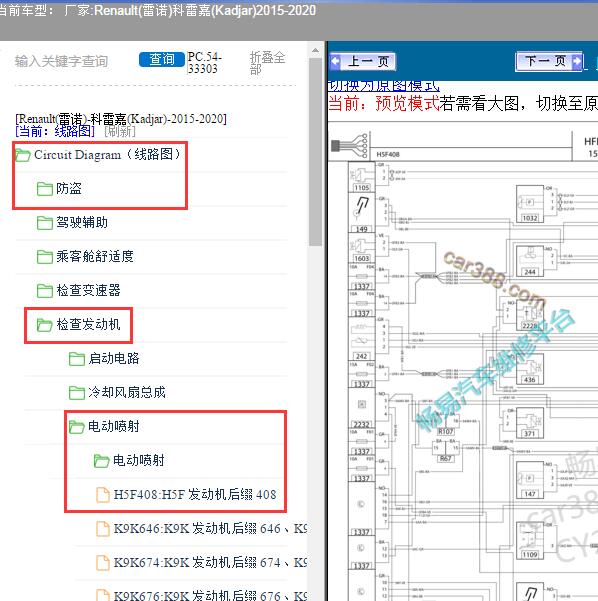This screenshot has height=601, width=598.
Task: Select the 检查发动机 tree label
Action: pos(89,324)
